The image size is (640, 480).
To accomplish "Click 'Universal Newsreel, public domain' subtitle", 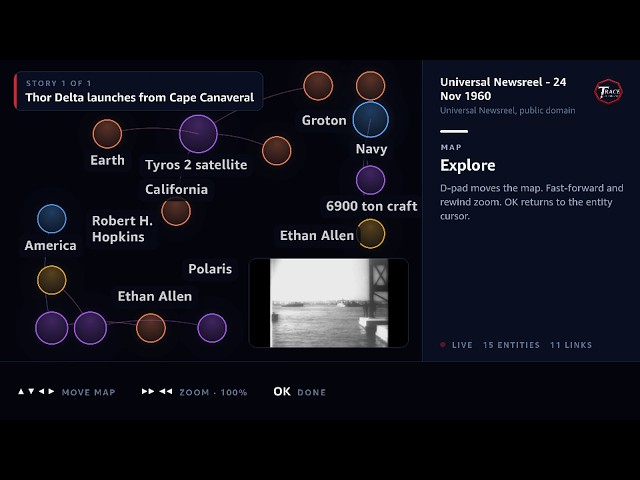I will [x=507, y=110].
